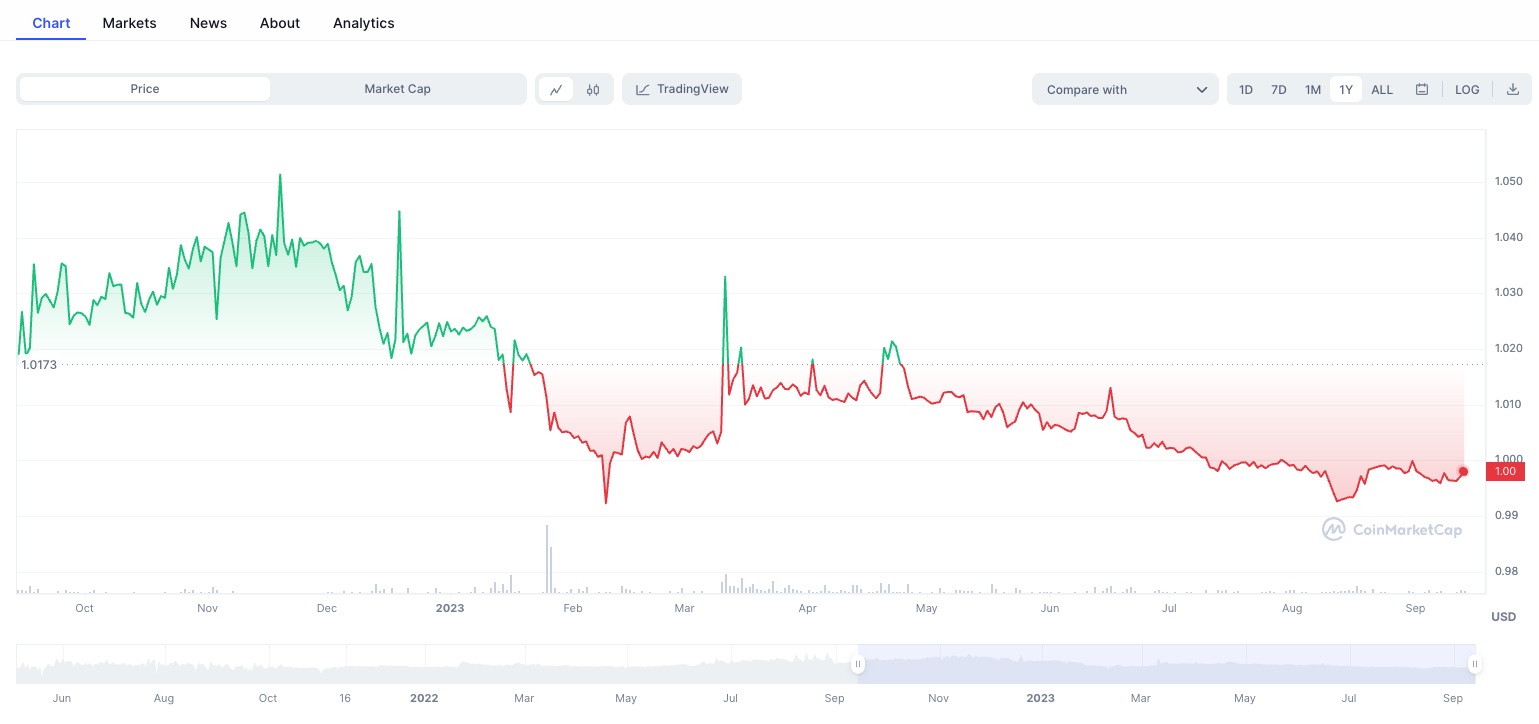
Task: Download the chart data via download icon
Action: point(1513,89)
